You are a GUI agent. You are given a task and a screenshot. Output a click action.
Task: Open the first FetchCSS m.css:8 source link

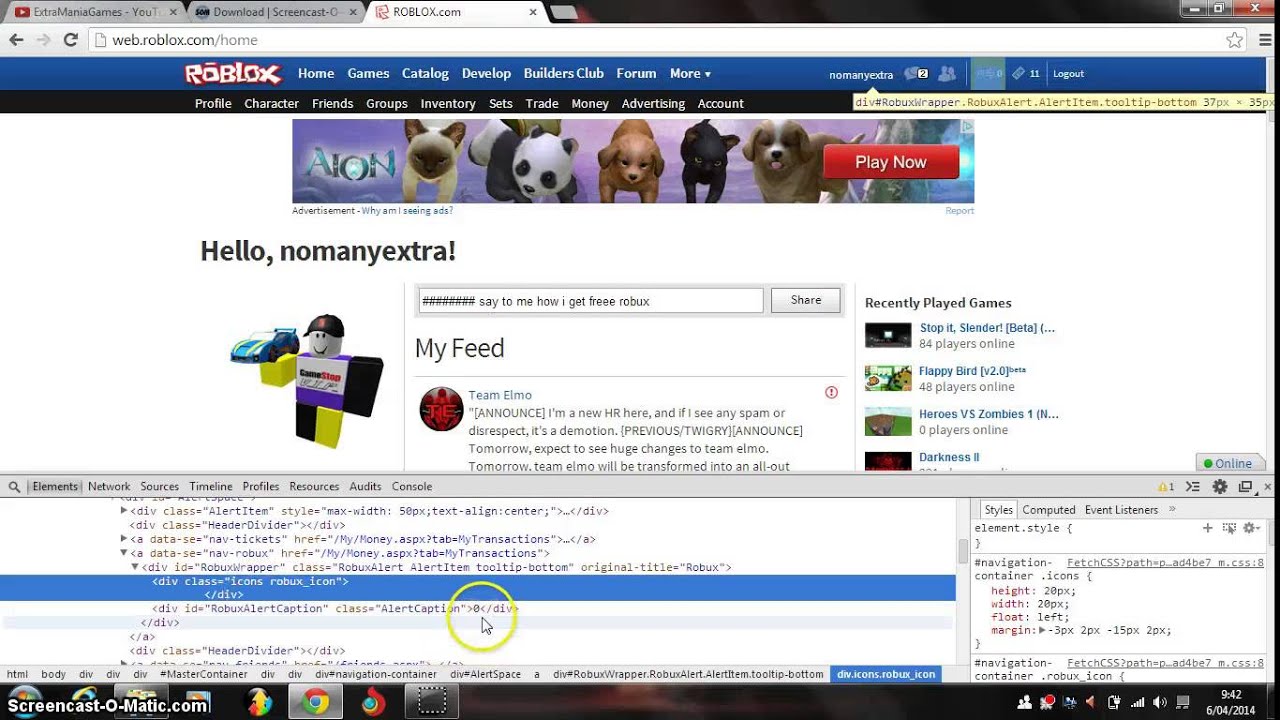pos(1165,563)
